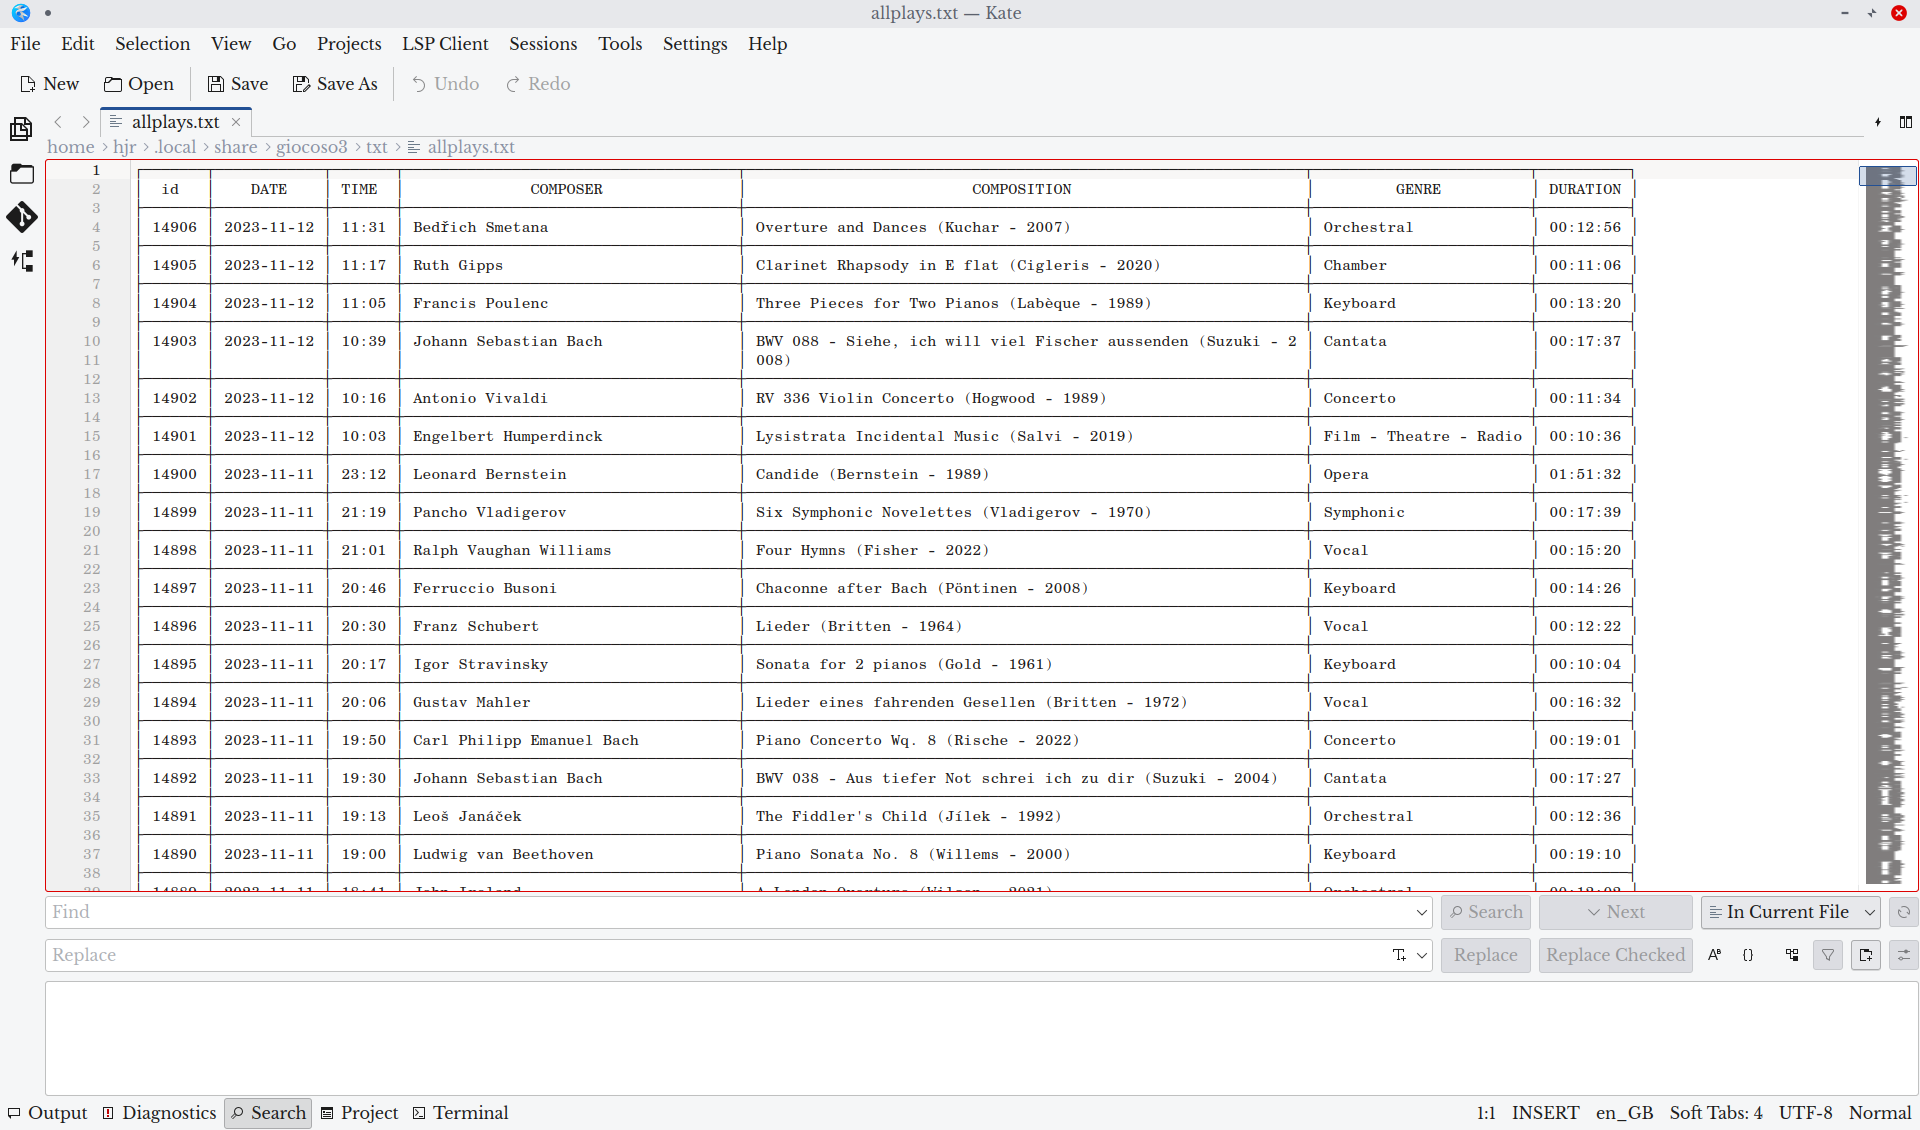This screenshot has width=1920, height=1130.
Task: Click the Save As toolbar button
Action: pos(334,84)
